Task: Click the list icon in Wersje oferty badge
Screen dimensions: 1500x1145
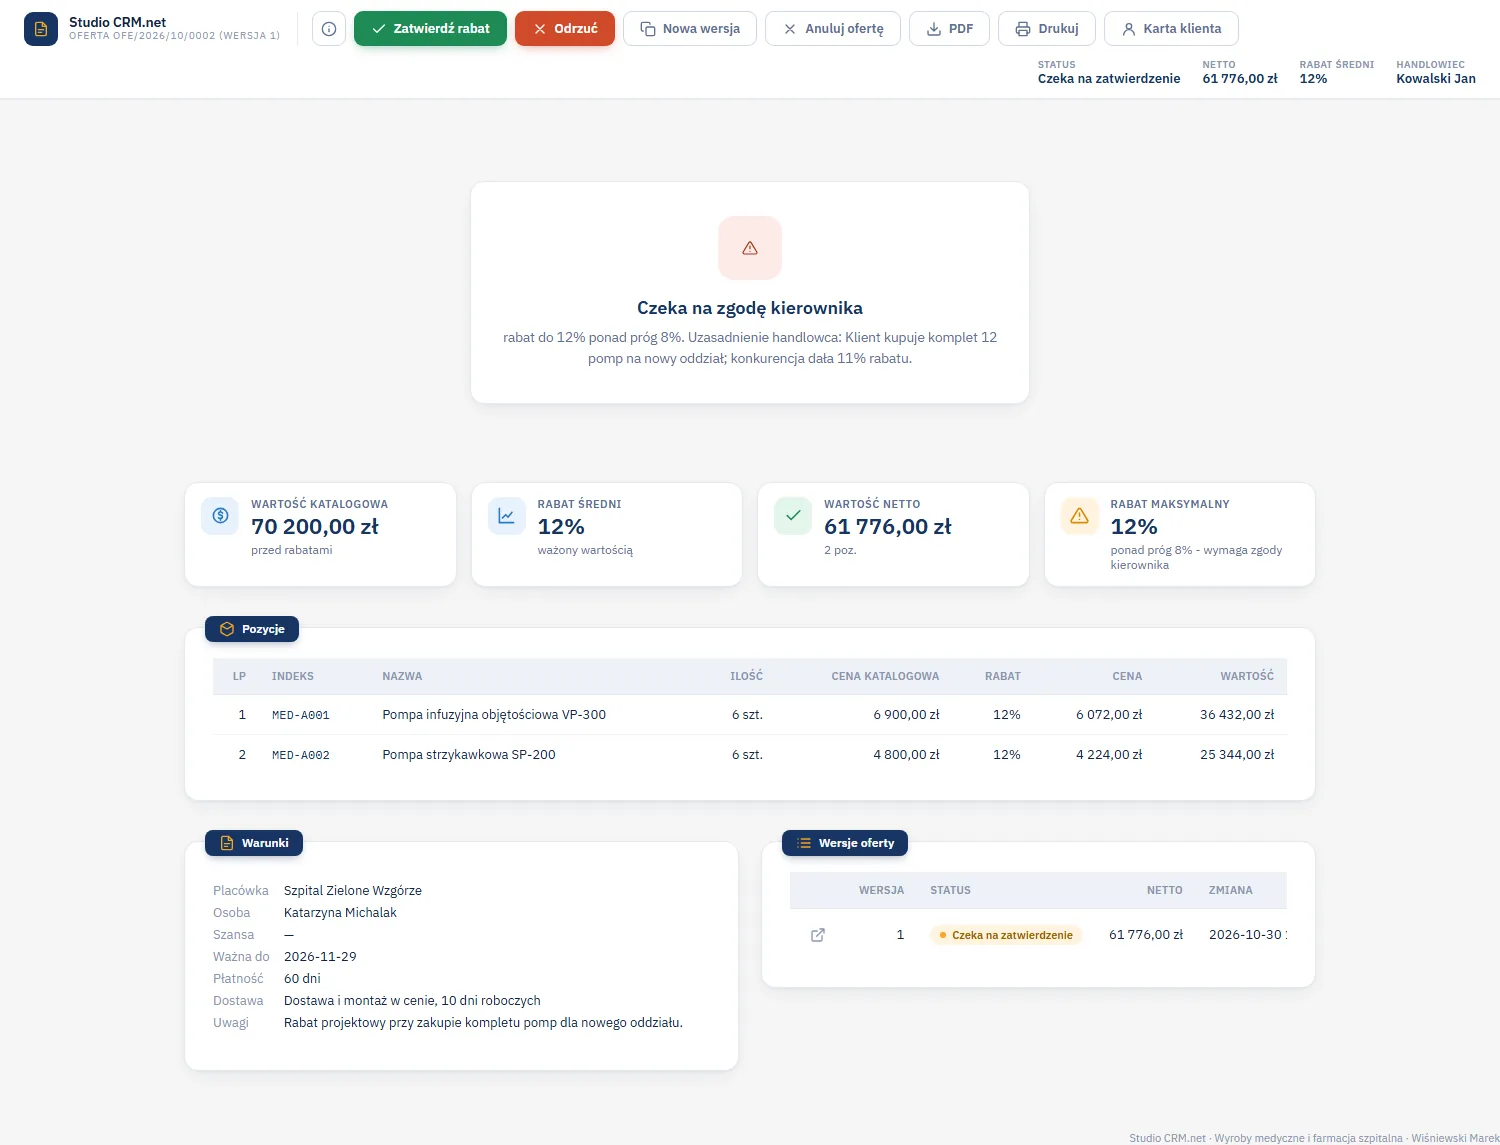Action: (804, 843)
